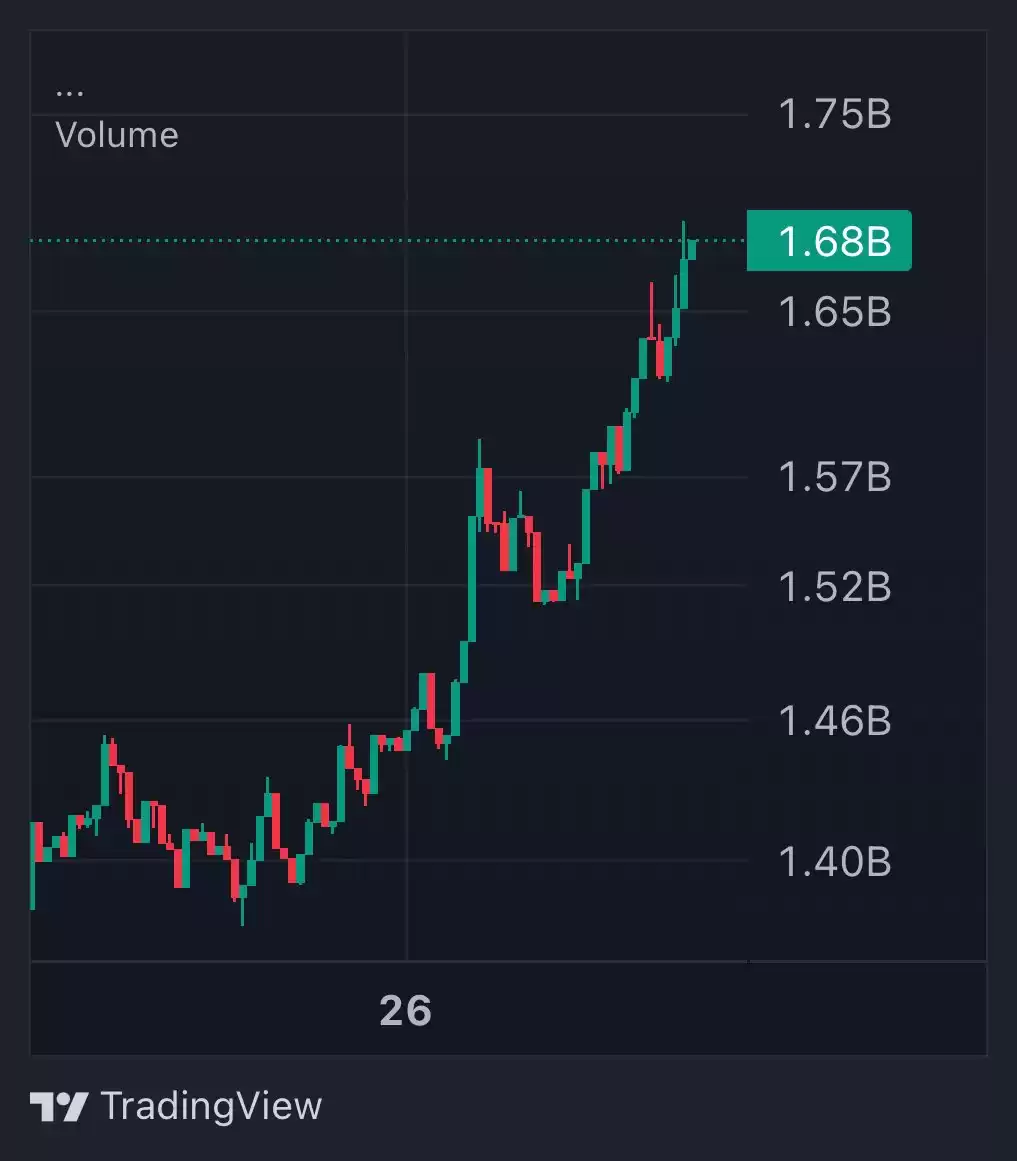Click the date label 26 on time axis
The height and width of the screenshot is (1161, 1017).
406,1011
